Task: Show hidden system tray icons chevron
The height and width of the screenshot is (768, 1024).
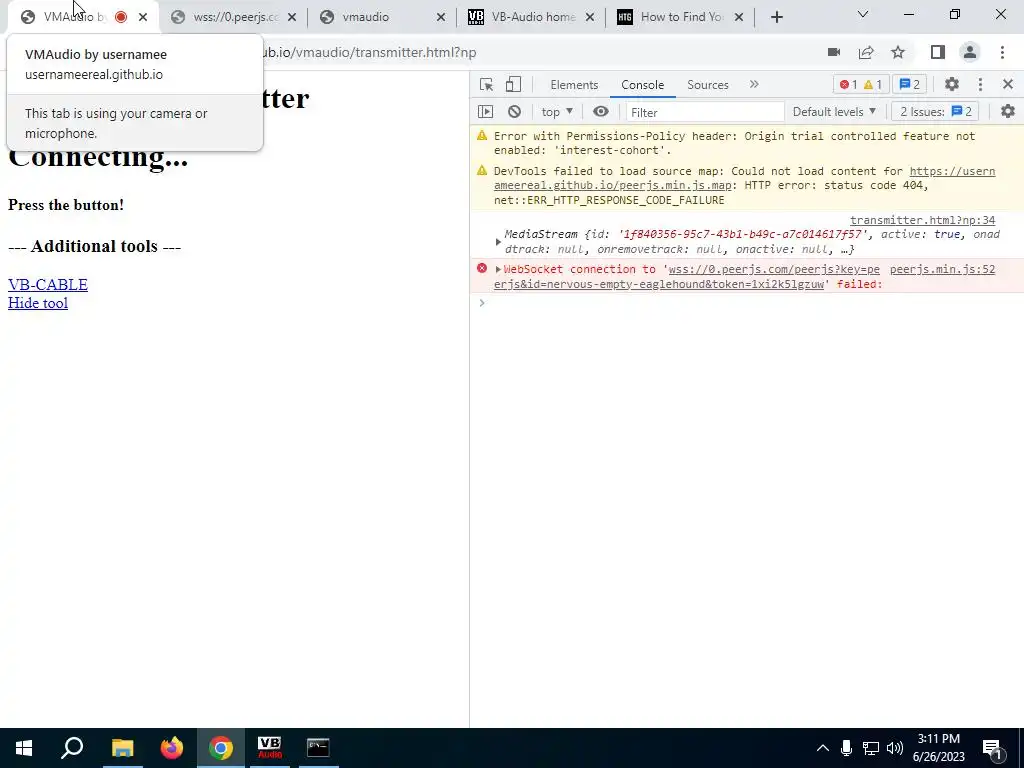Action: [x=823, y=748]
